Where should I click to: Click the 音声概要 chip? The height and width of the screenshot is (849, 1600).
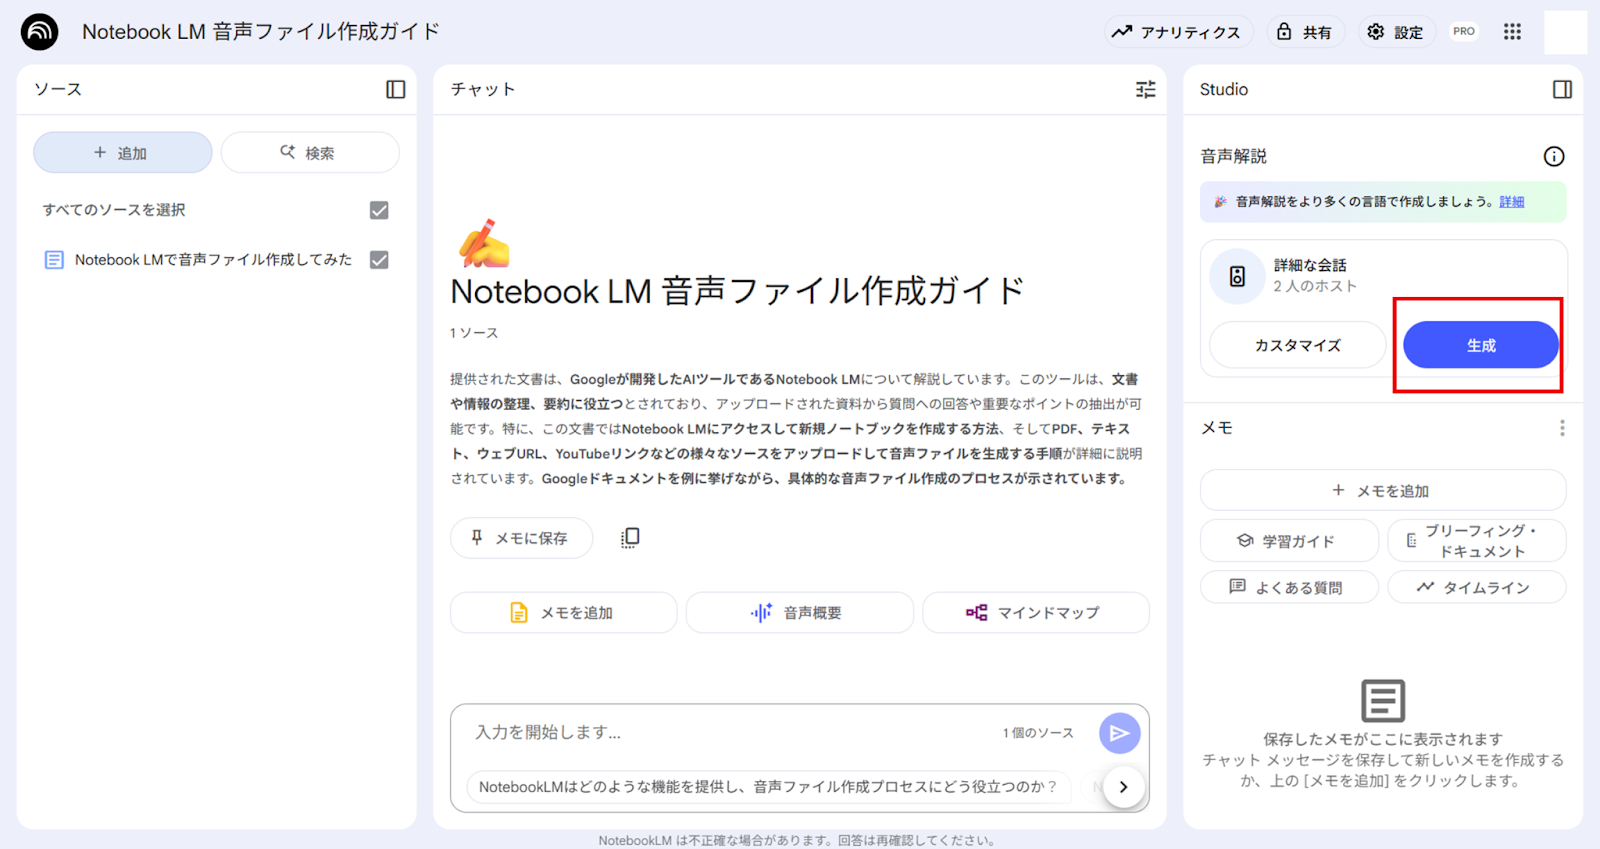pyautogui.click(x=800, y=613)
